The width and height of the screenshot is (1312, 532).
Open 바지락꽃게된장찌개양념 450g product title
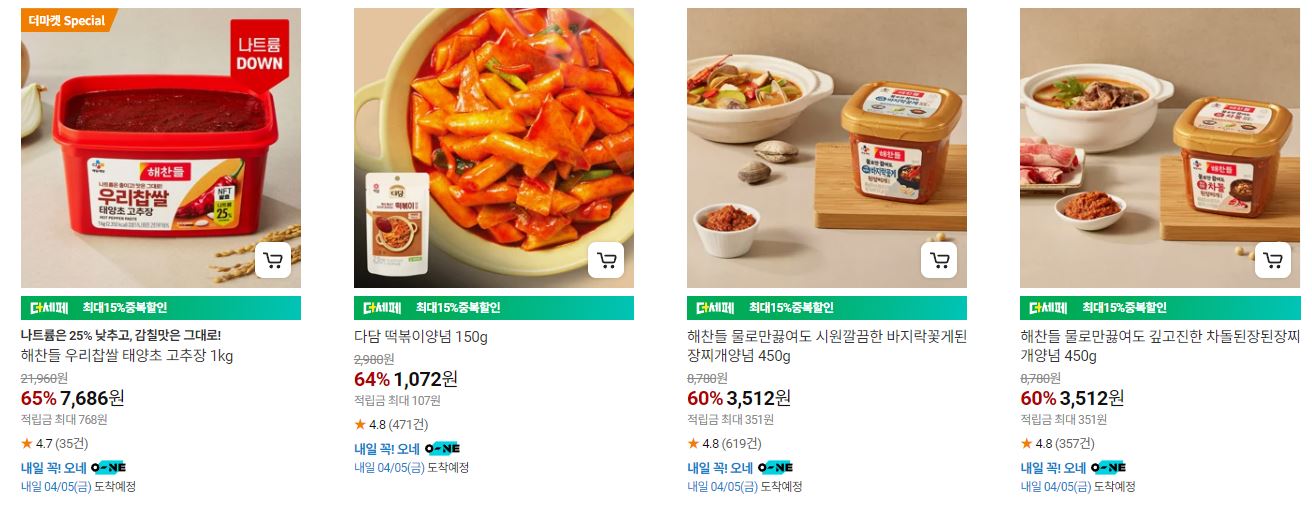click(827, 346)
